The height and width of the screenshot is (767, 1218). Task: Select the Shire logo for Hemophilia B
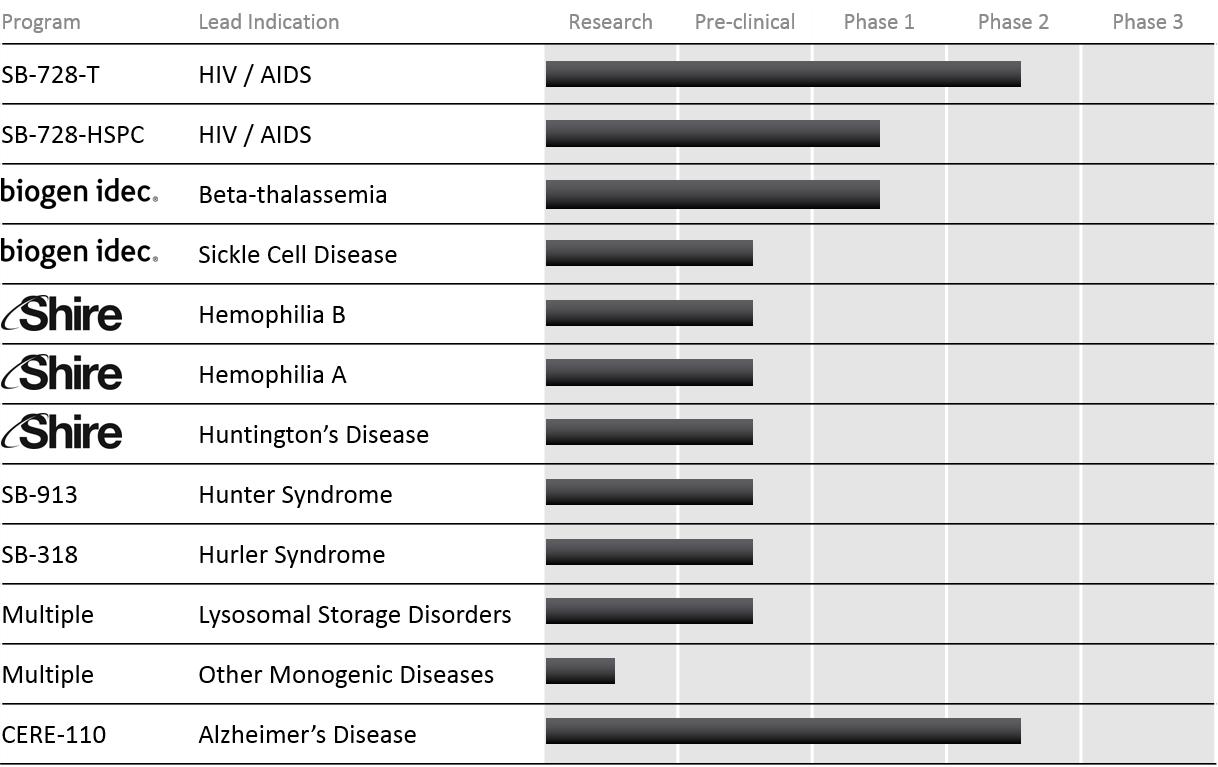(x=62, y=314)
